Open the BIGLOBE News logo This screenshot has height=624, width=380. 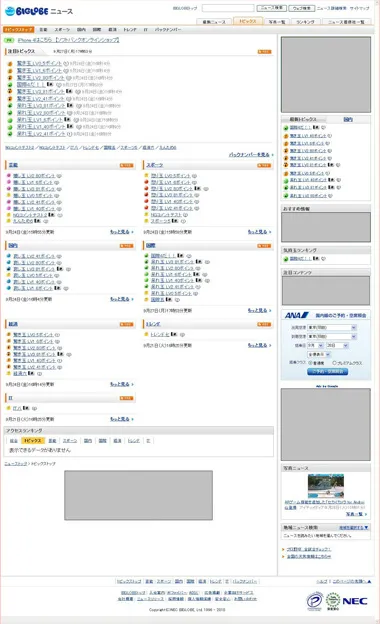pyautogui.click(x=39, y=11)
